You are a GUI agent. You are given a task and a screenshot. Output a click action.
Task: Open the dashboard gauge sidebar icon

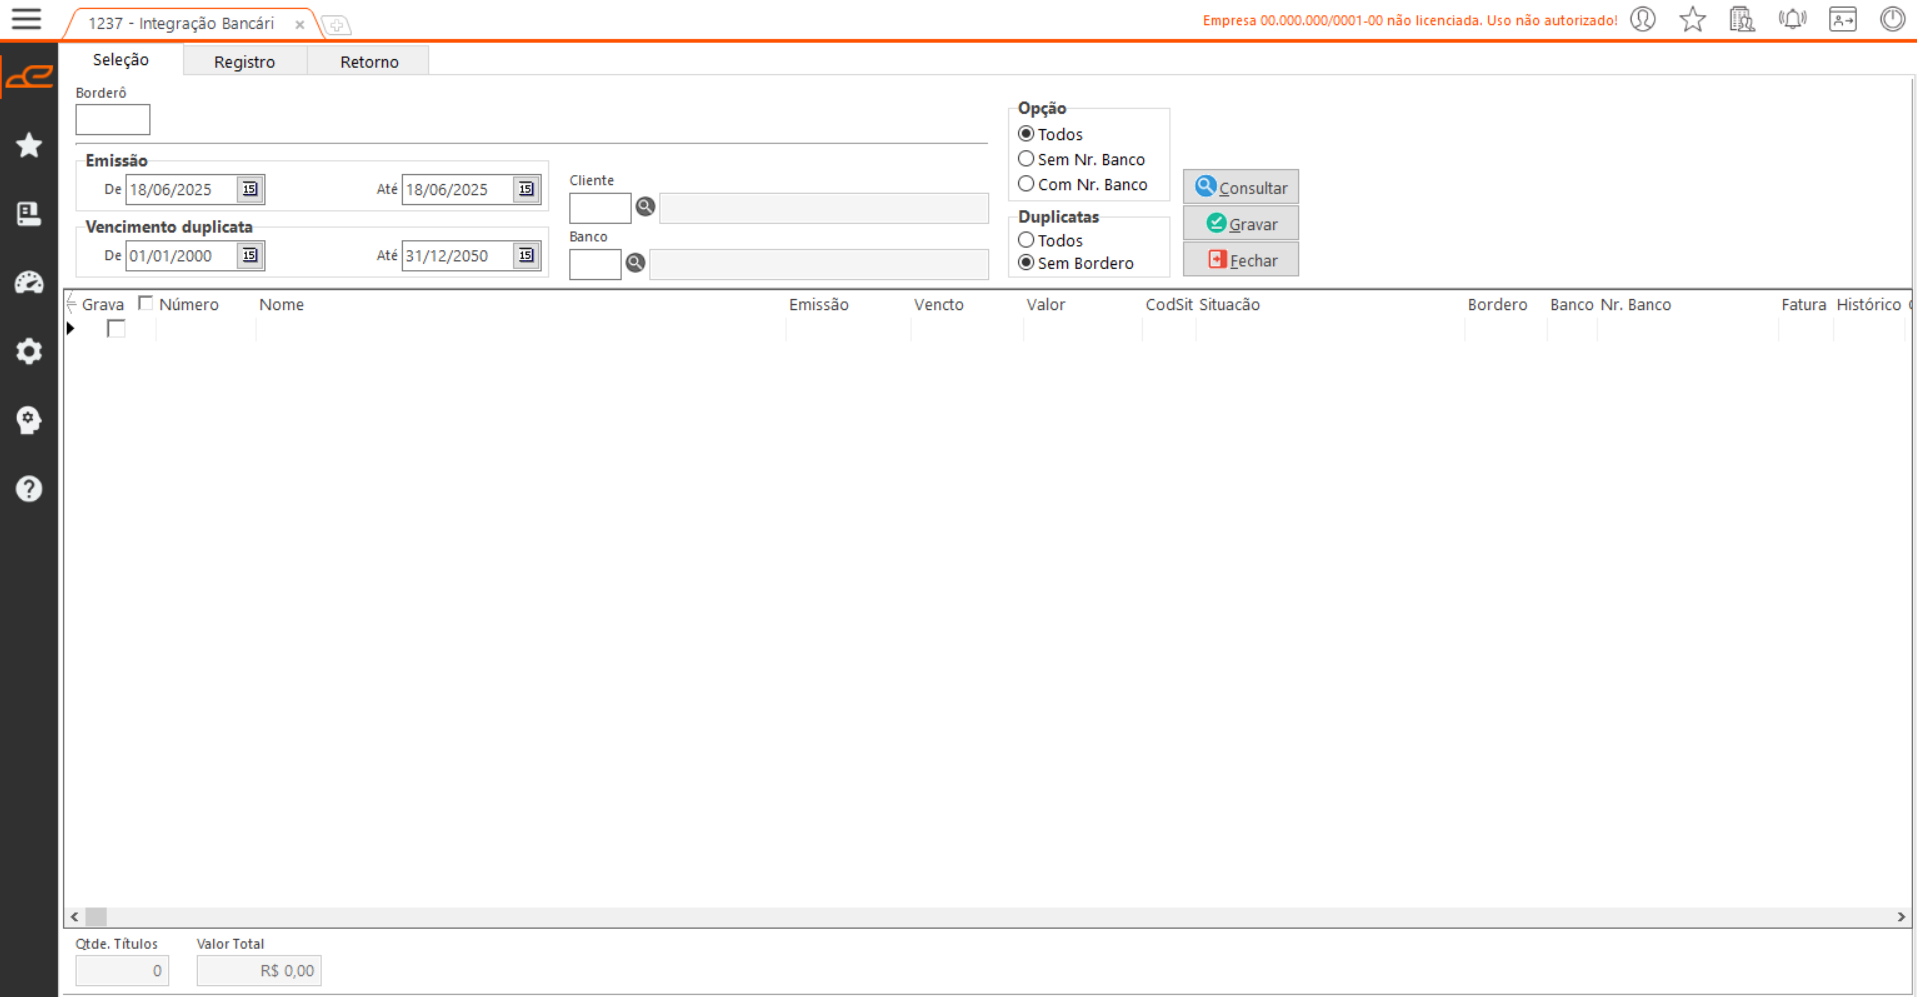[29, 283]
